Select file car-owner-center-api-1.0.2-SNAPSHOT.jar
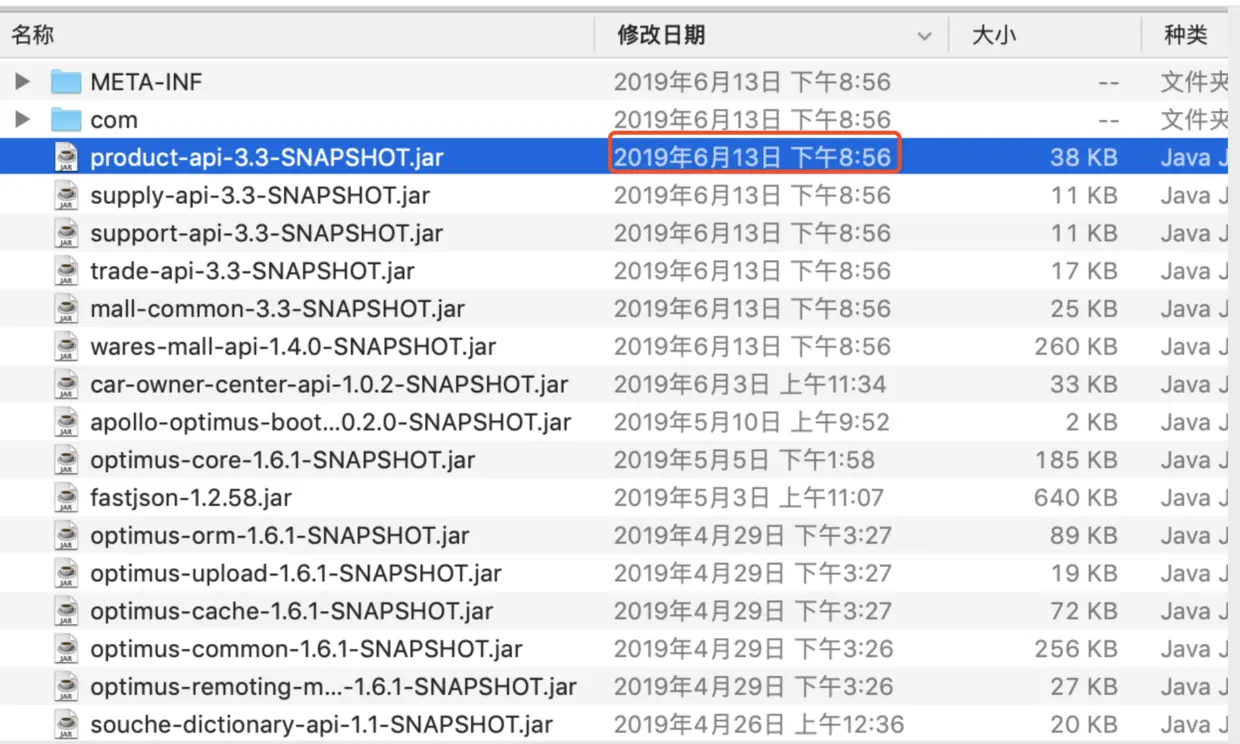This screenshot has width=1240, height=744. 329,384
